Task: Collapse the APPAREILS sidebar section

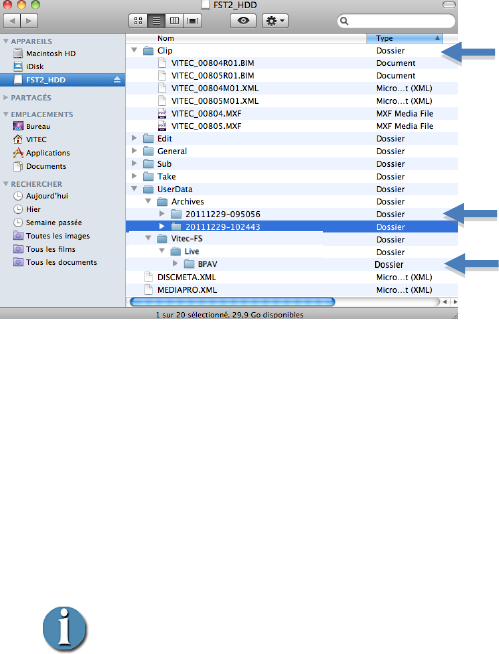Action: click(x=6, y=41)
